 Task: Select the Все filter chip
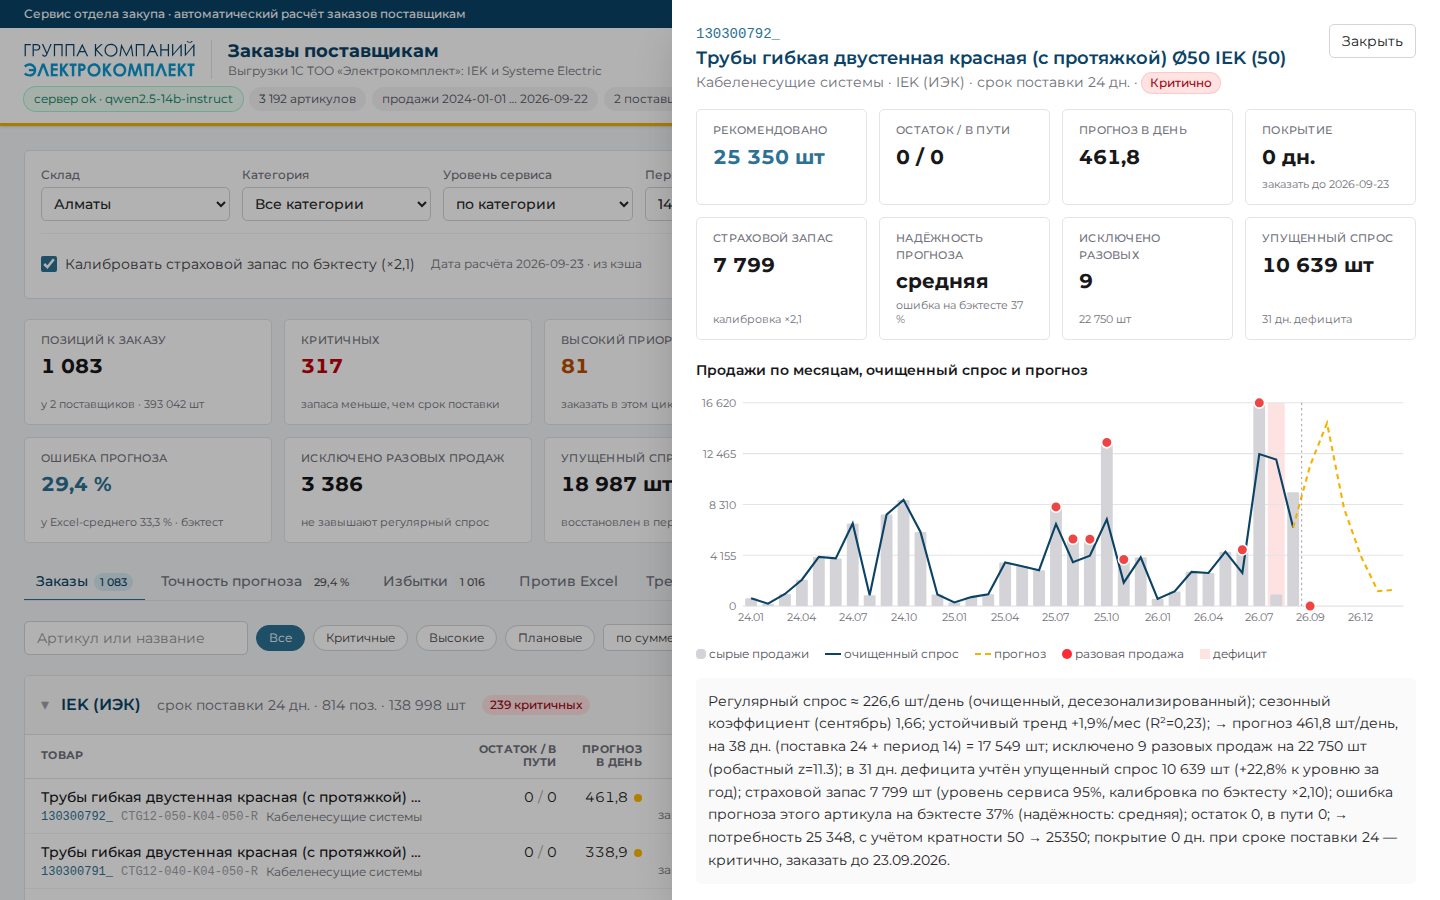point(280,638)
